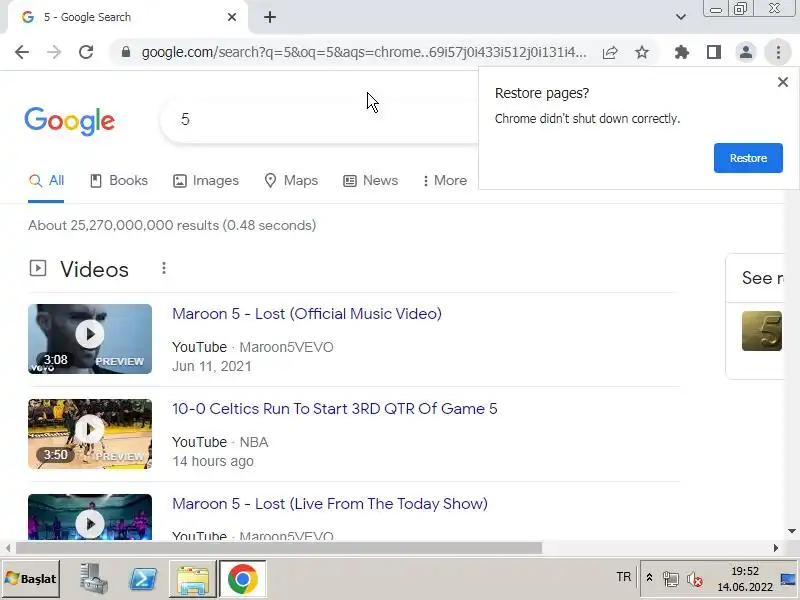Viewport: 800px width, 600px height.
Task: Open the Videos section three-dot menu
Action: coord(164,268)
